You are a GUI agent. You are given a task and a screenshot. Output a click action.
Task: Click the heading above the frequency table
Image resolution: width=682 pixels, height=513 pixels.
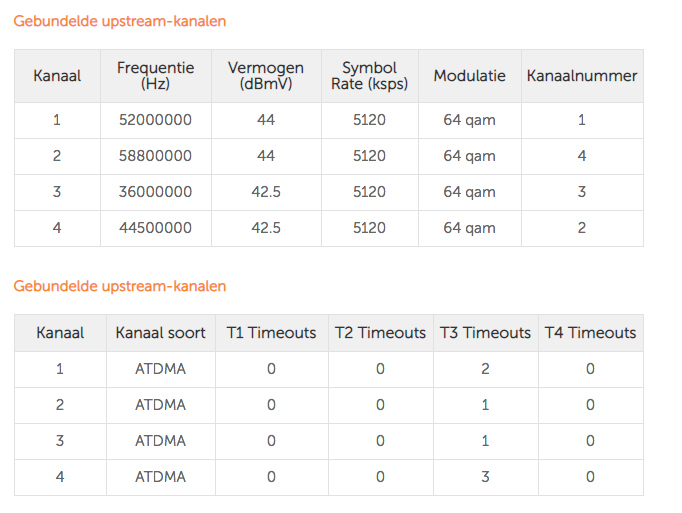point(119,21)
